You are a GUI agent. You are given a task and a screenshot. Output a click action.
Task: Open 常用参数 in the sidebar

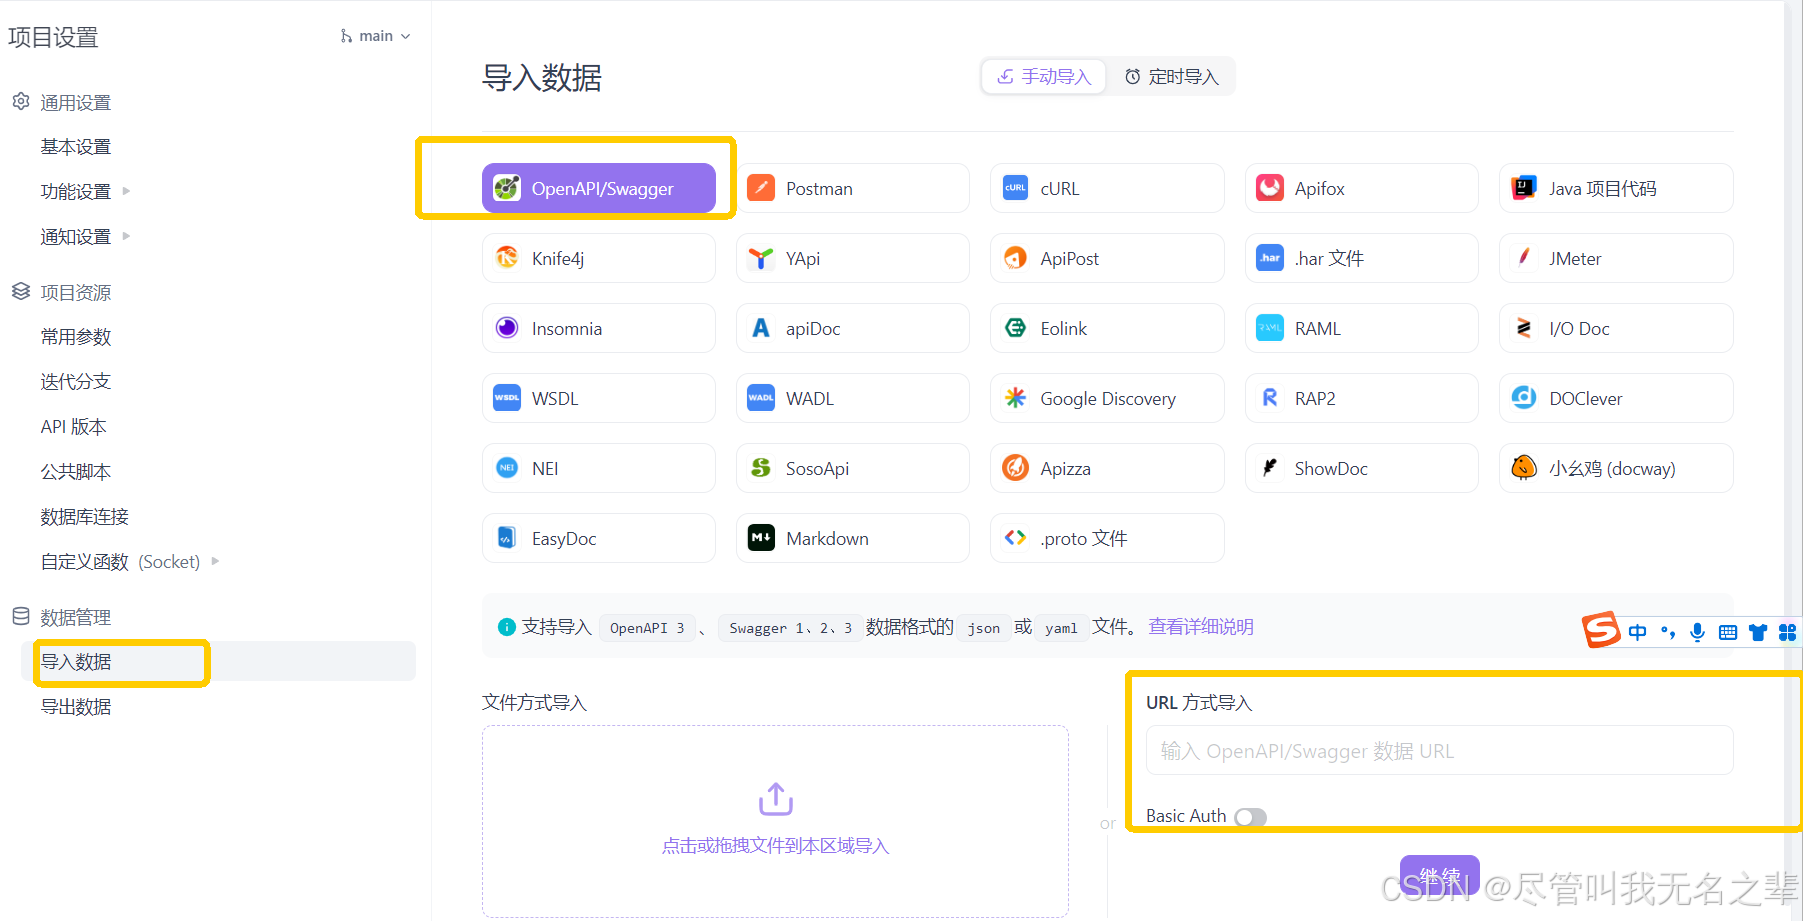coord(76,337)
